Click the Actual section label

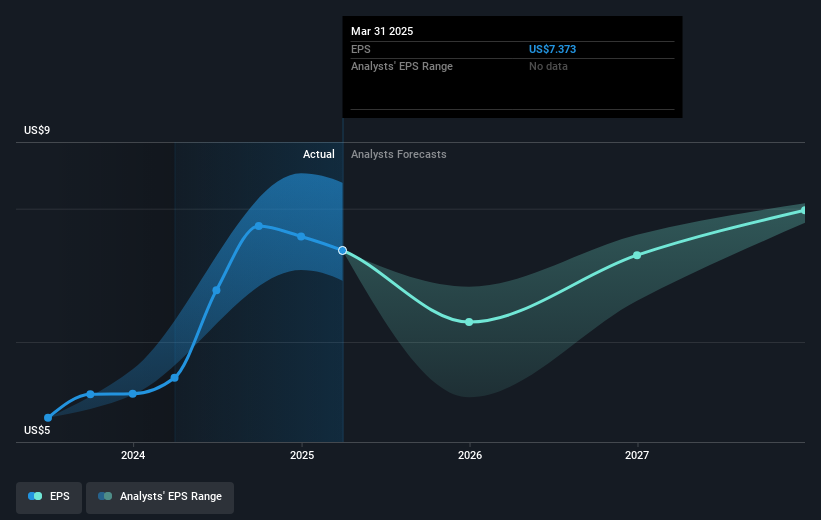pyautogui.click(x=318, y=154)
